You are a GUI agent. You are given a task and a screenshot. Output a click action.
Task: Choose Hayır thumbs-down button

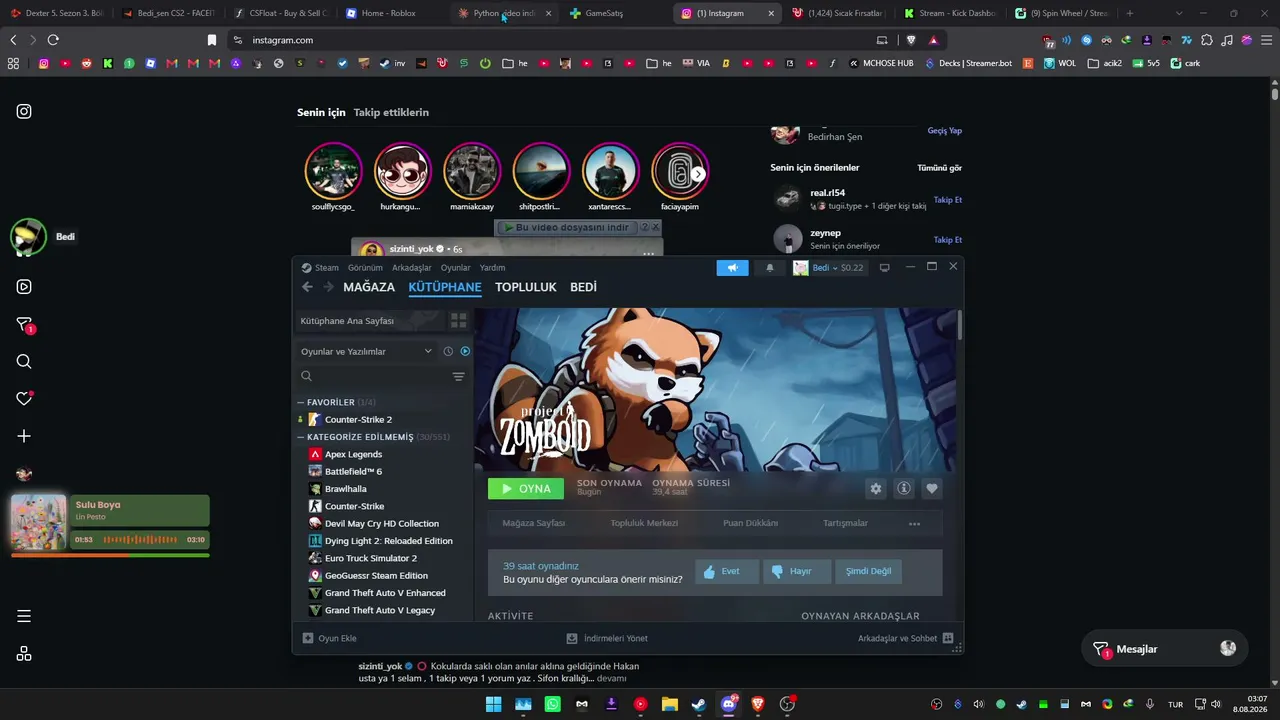pyautogui.click(x=796, y=571)
